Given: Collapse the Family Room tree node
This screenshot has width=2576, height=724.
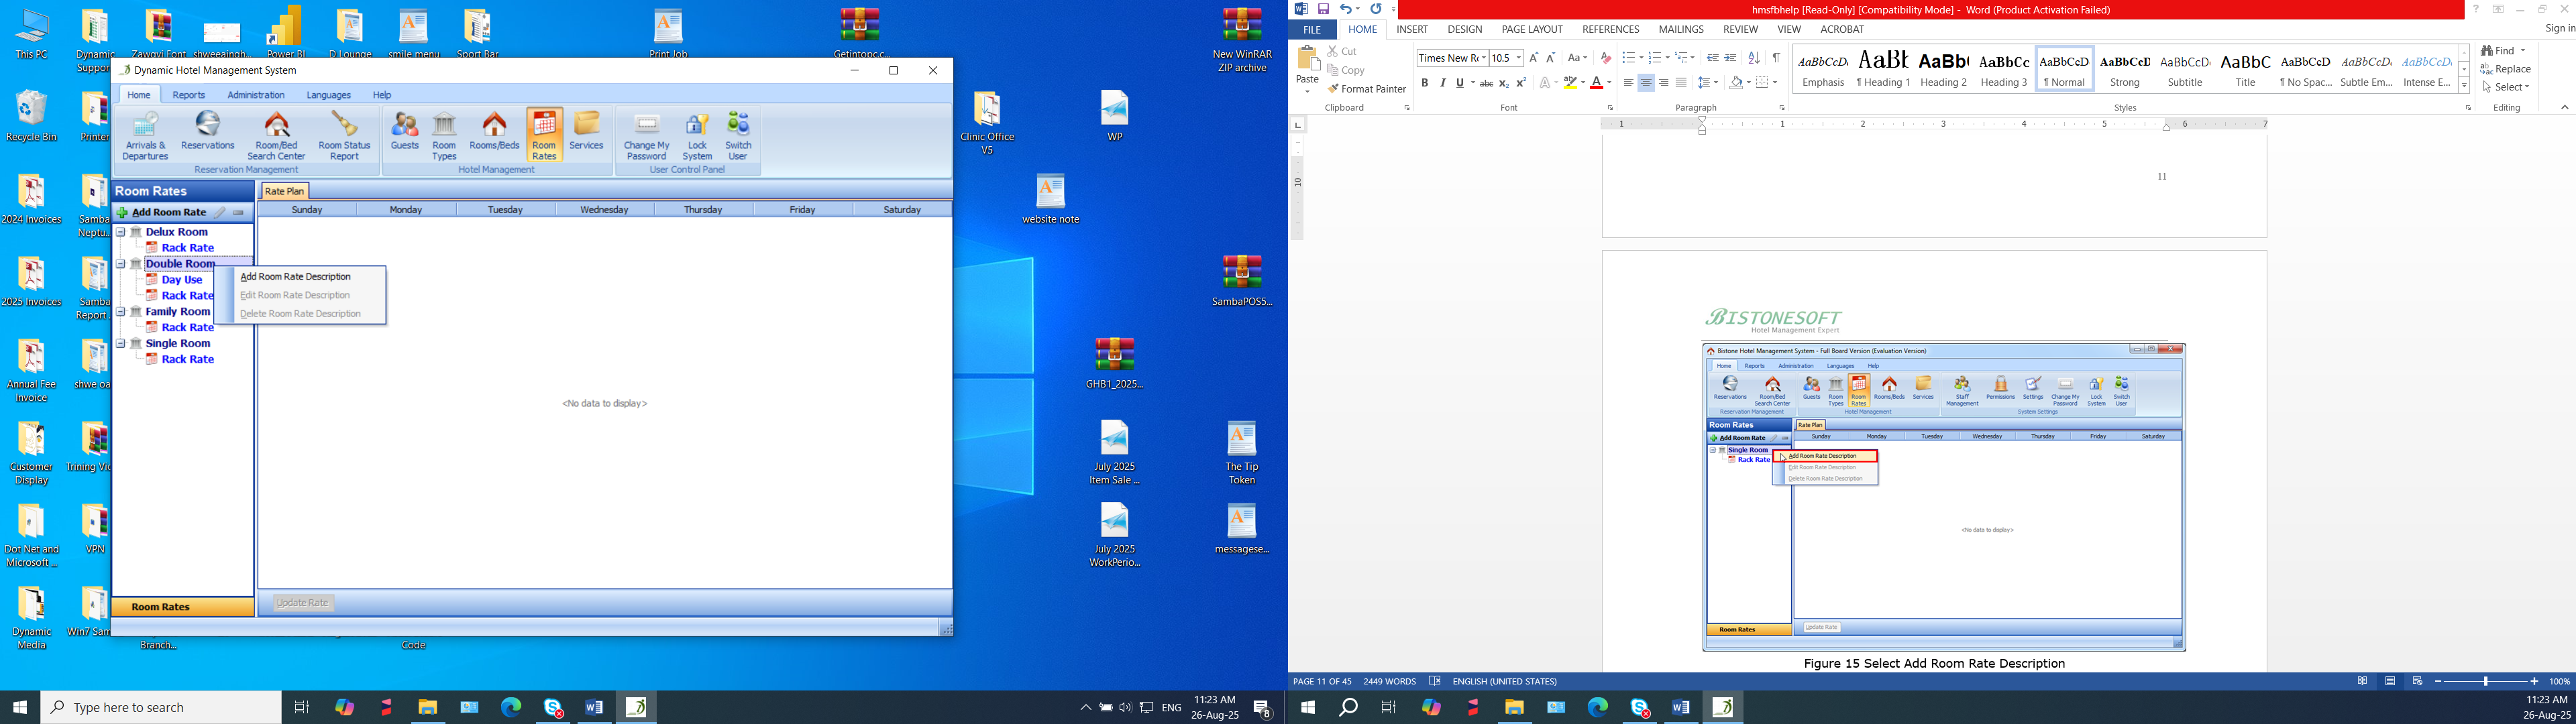Looking at the screenshot, I should click(x=121, y=312).
